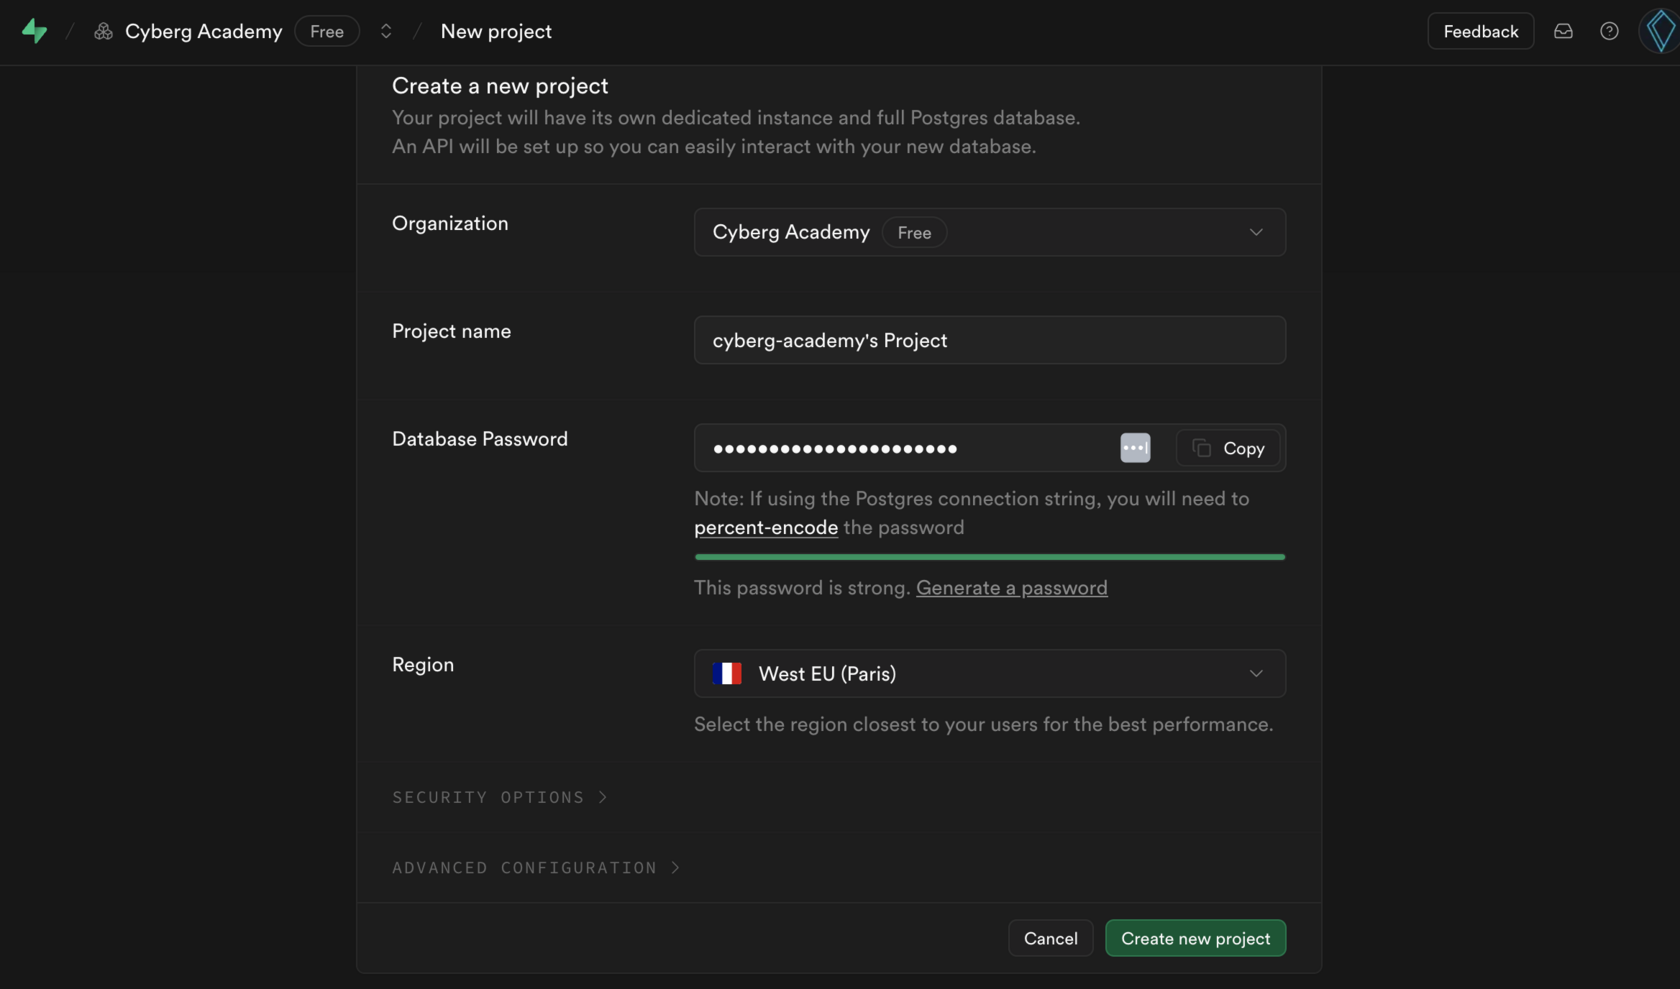Click the Supabase lightning logo
This screenshot has height=989, width=1680.
[x=35, y=31]
